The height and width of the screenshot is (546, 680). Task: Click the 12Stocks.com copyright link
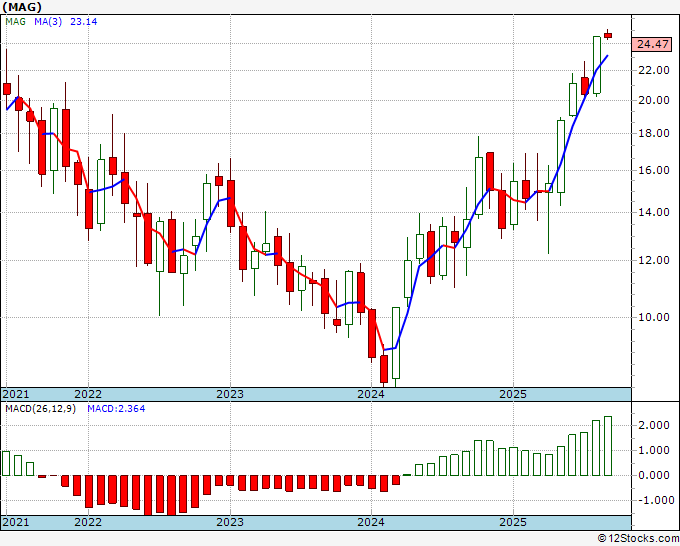pos(638,539)
